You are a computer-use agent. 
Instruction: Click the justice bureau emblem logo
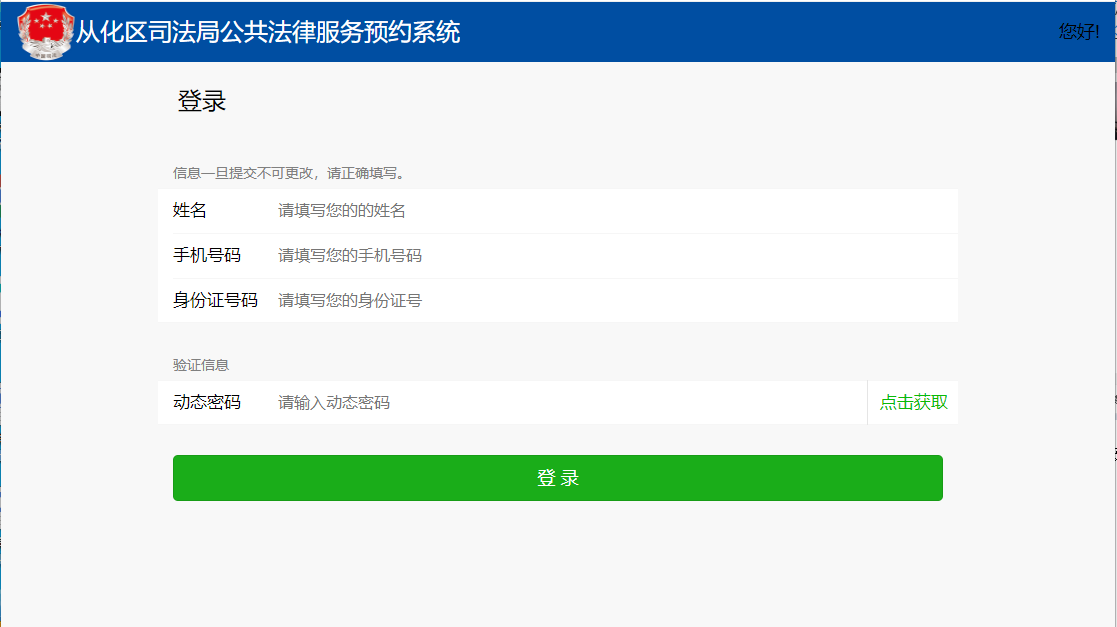(46, 32)
